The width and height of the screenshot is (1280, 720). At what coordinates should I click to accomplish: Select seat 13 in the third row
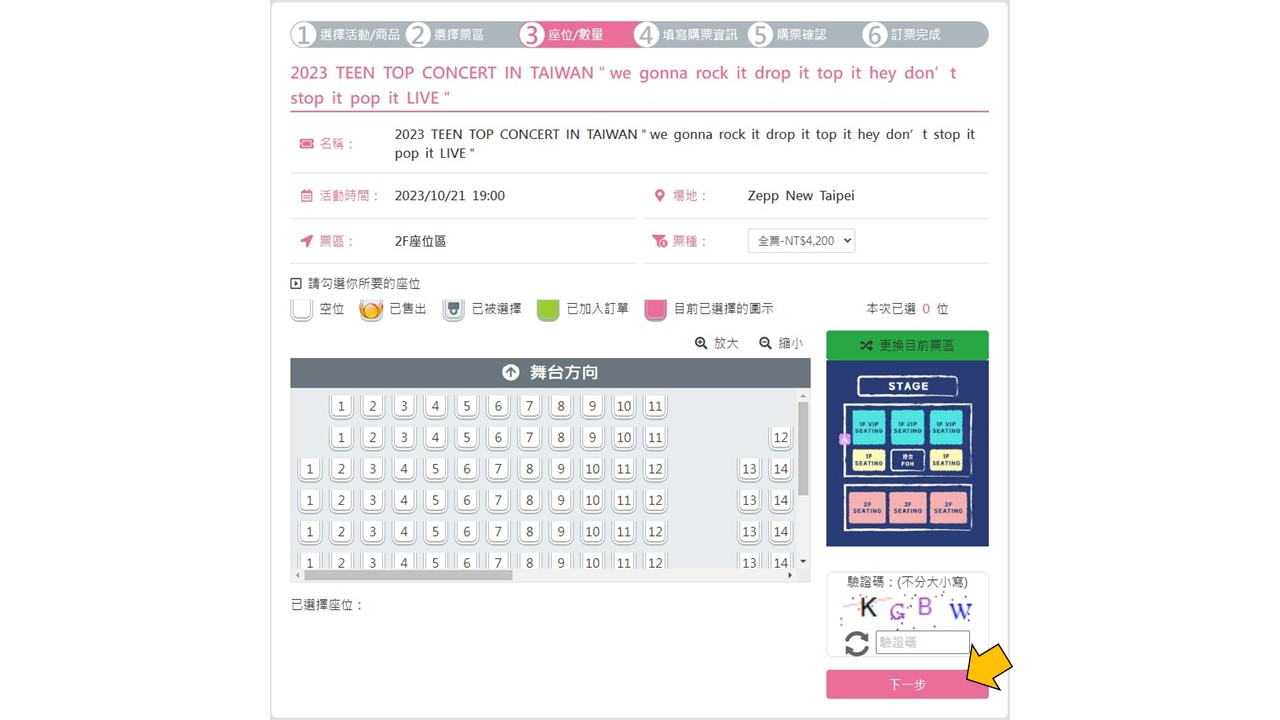click(x=749, y=469)
